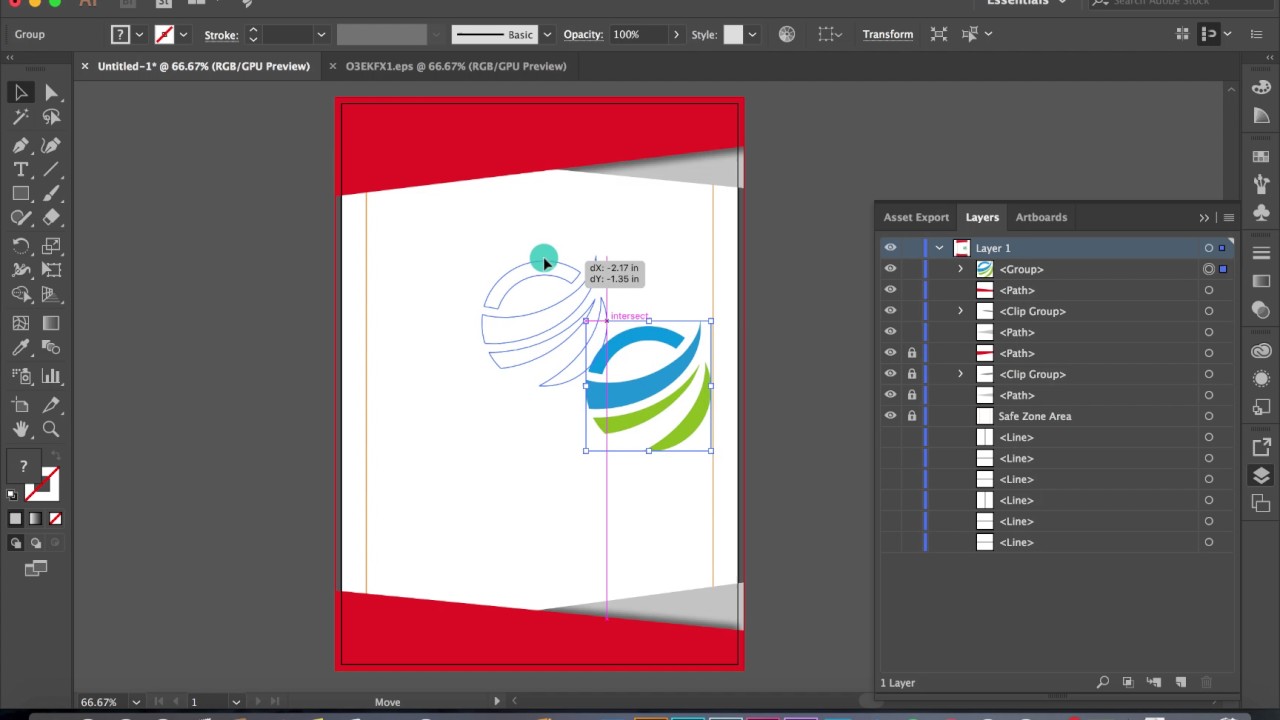Select the Hand tool
Image resolution: width=1280 pixels, height=720 pixels.
coord(21,429)
